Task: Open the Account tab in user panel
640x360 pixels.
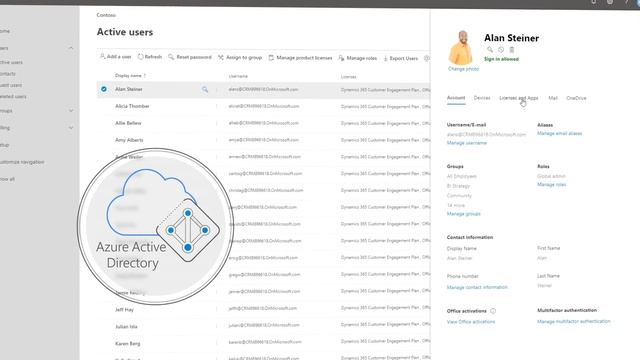Action: tap(456, 98)
